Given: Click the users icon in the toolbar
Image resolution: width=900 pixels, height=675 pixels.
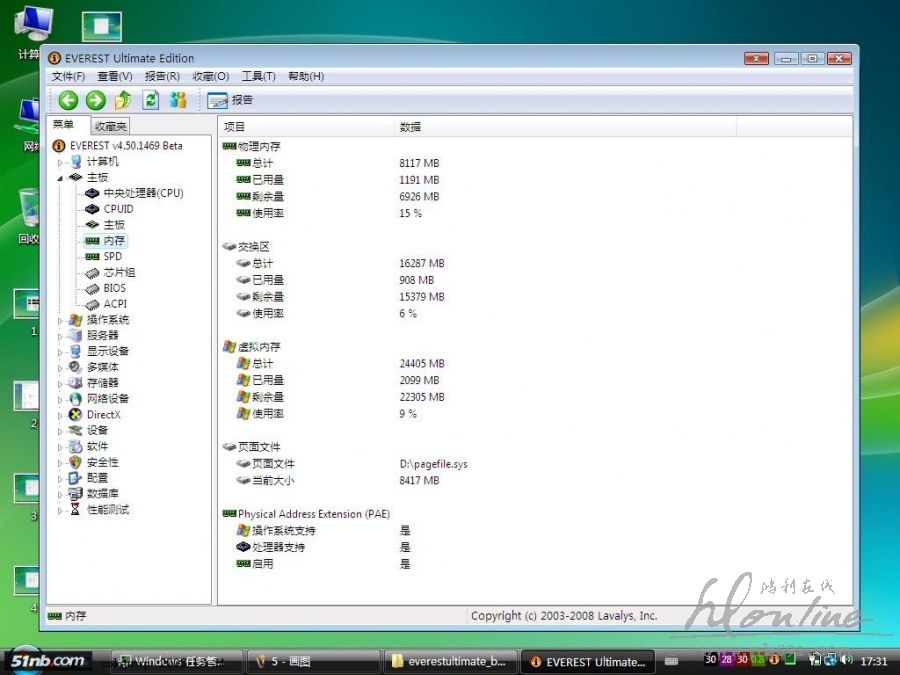Looking at the screenshot, I should pyautogui.click(x=178, y=100).
